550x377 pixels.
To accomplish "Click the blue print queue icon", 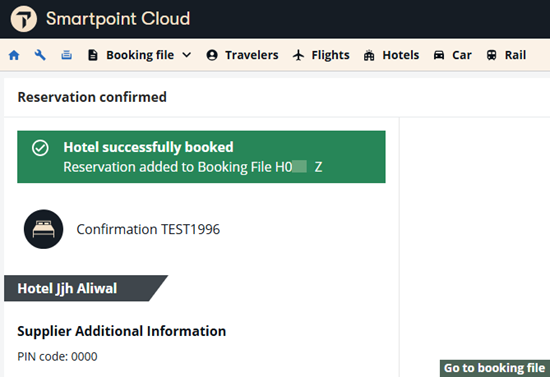I will coord(67,55).
